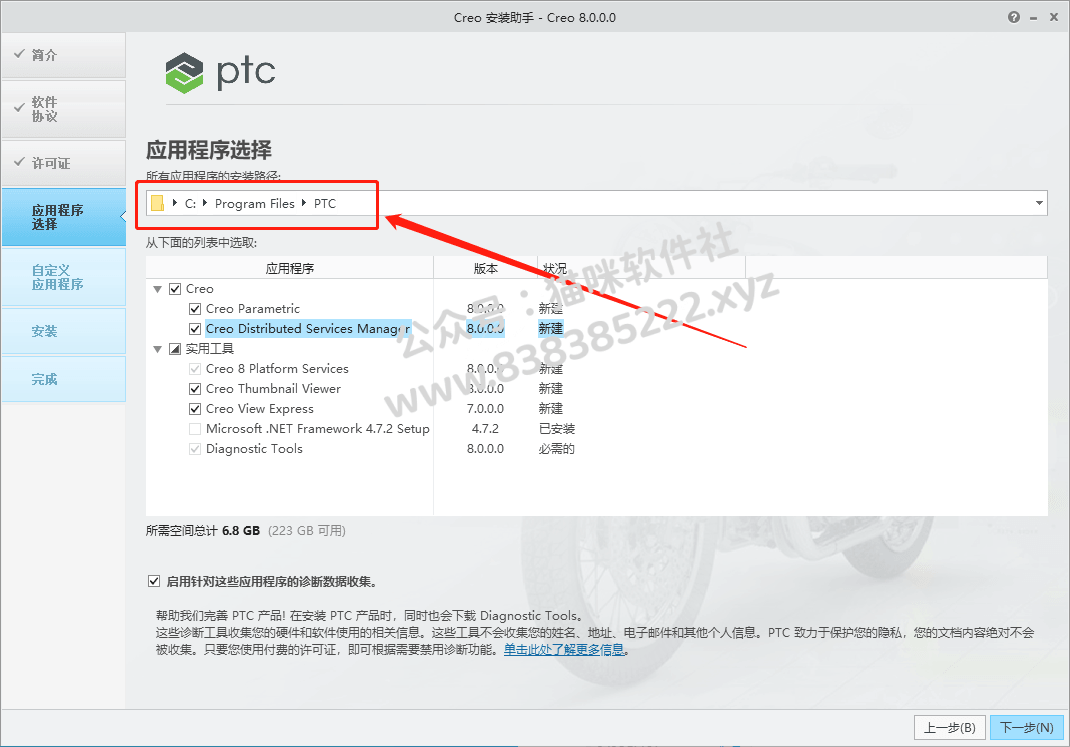Screen dimensions: 1070x747
Task: Select Microsoft .NET Framework 4.7.2 Setup label
Action: 317,429
